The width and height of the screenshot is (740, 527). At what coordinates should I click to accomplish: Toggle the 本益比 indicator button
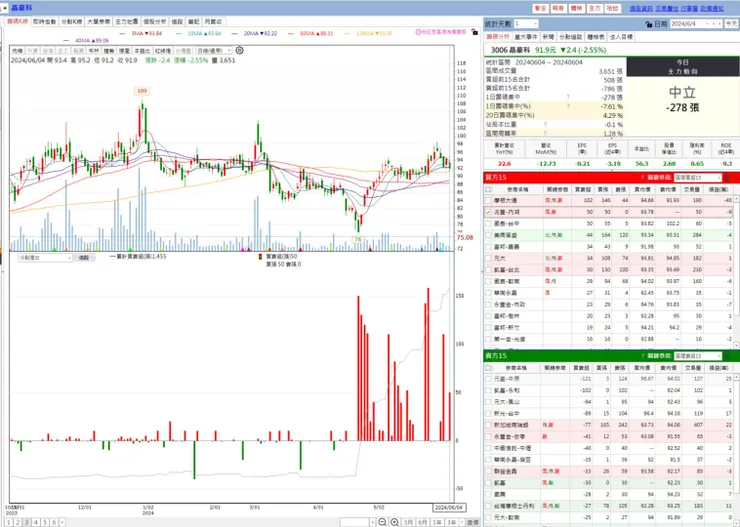click(x=142, y=50)
